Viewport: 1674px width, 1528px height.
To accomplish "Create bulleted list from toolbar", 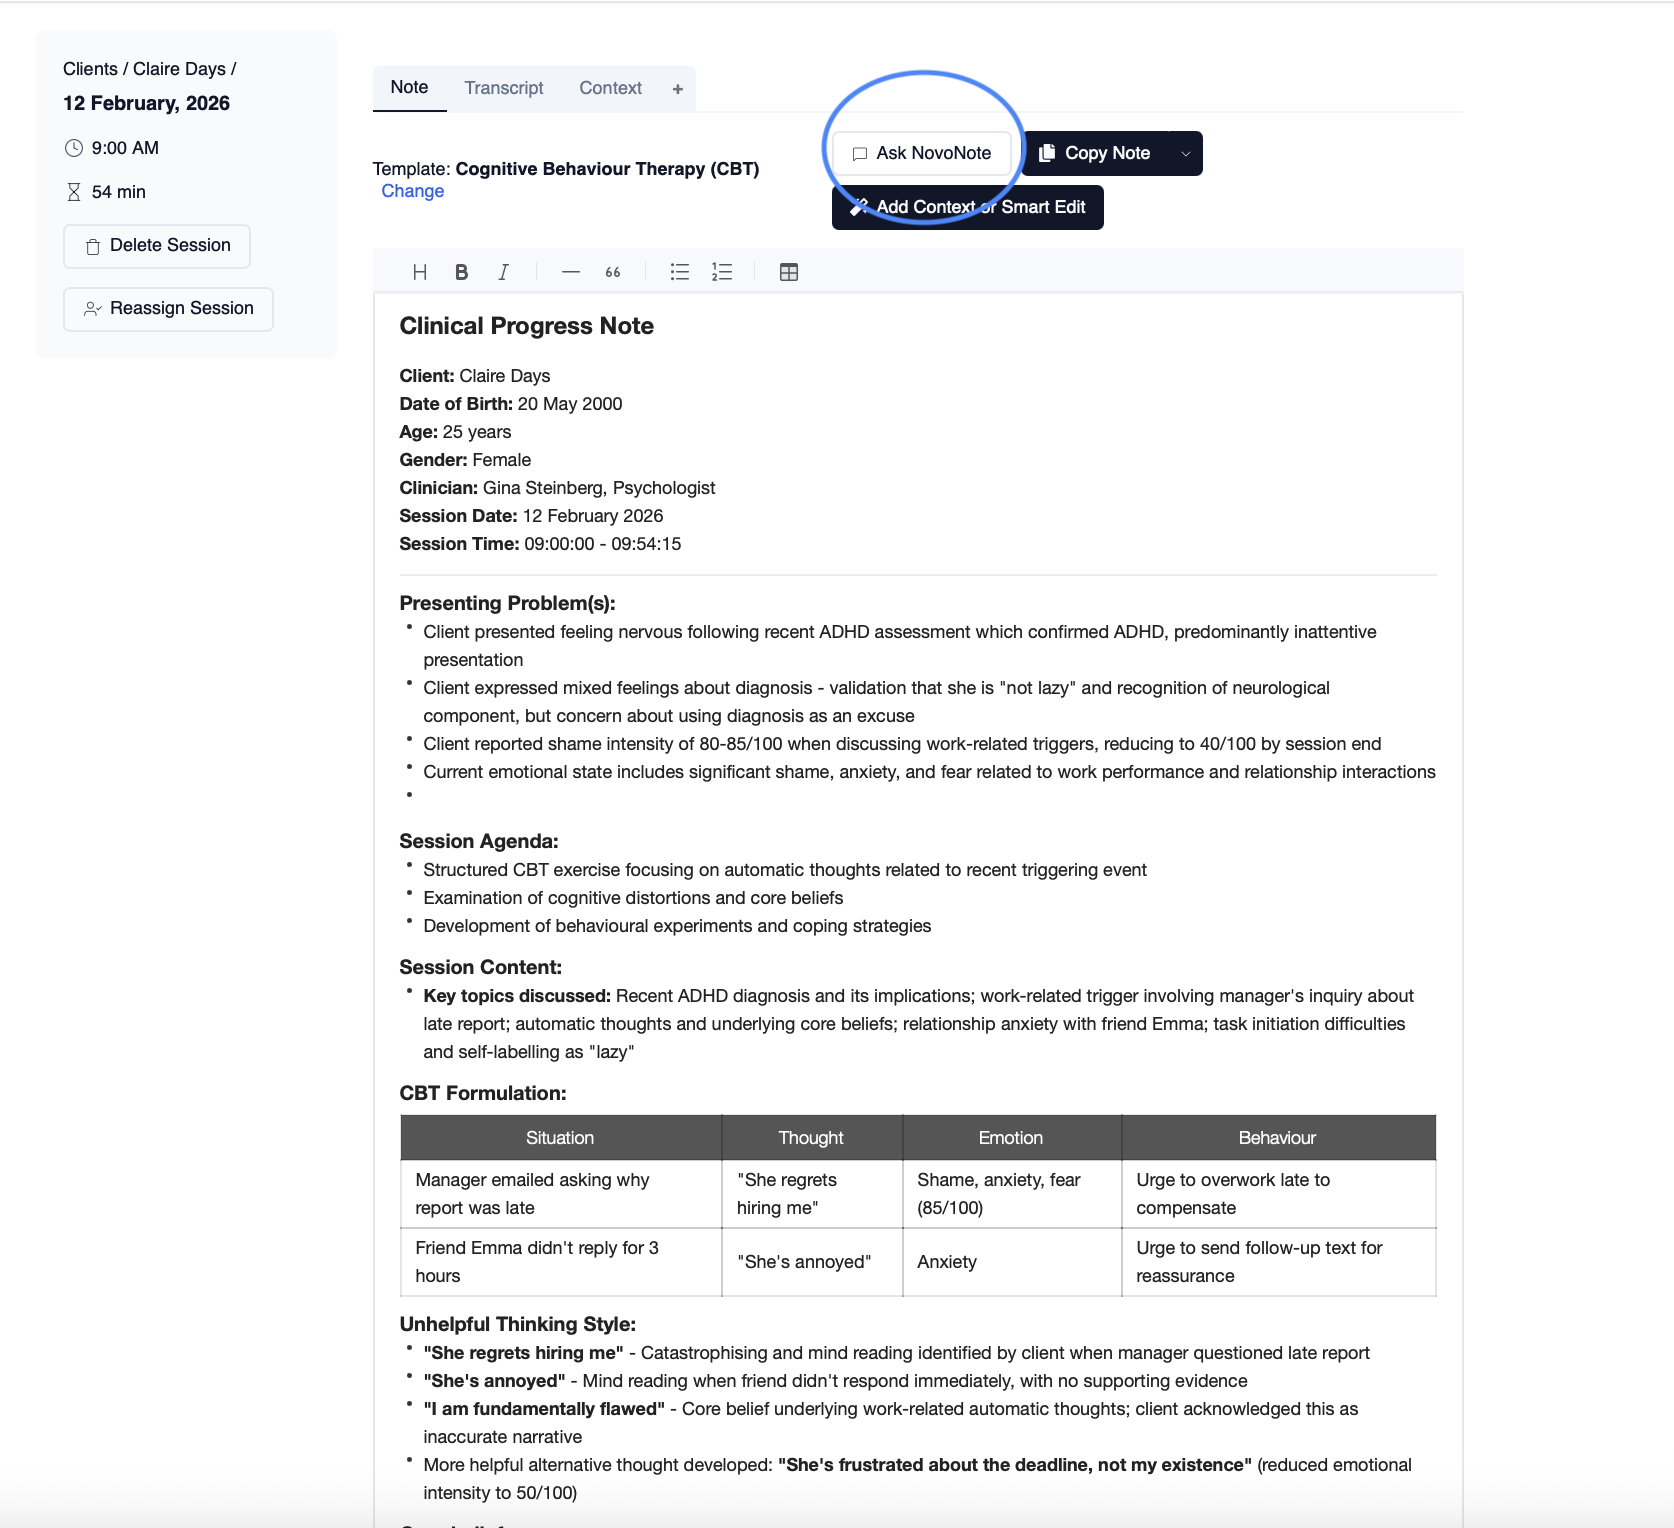I will 680,272.
